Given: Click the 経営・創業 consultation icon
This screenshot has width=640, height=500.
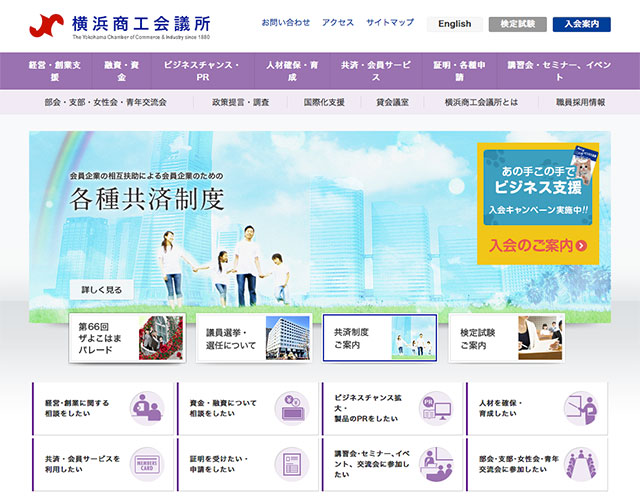Looking at the screenshot, I should click(x=147, y=408).
